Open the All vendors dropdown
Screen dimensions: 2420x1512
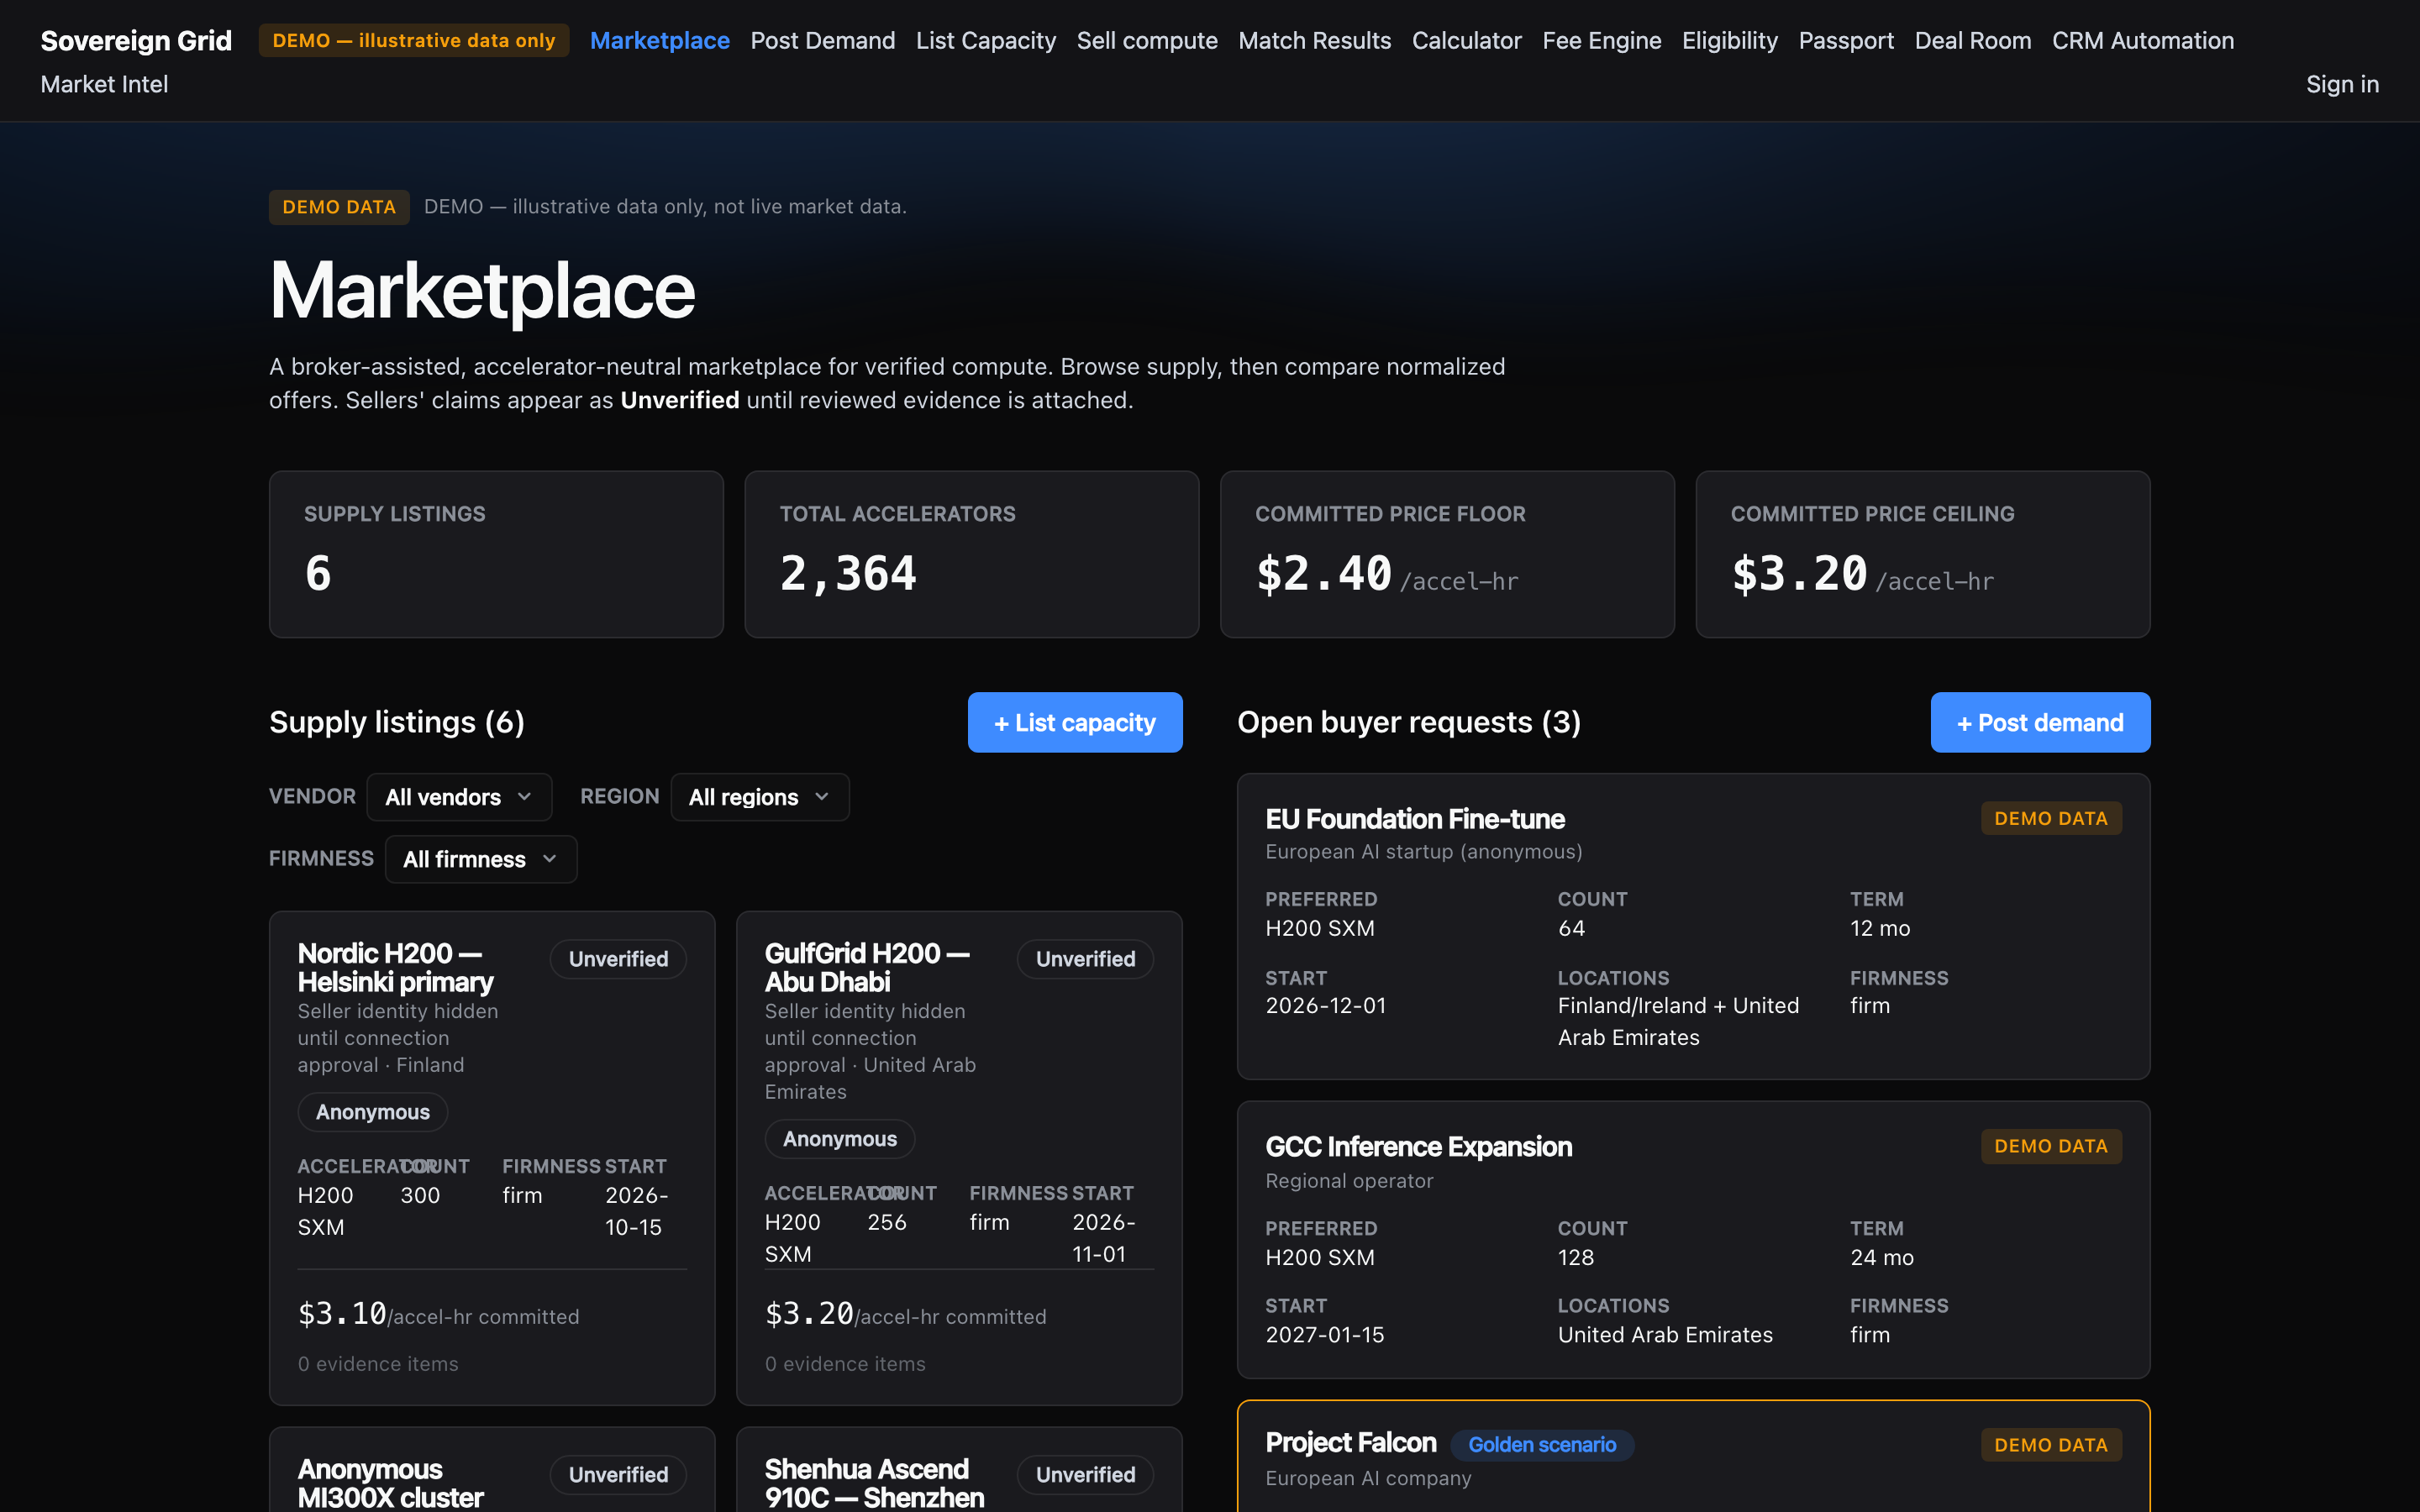(459, 797)
